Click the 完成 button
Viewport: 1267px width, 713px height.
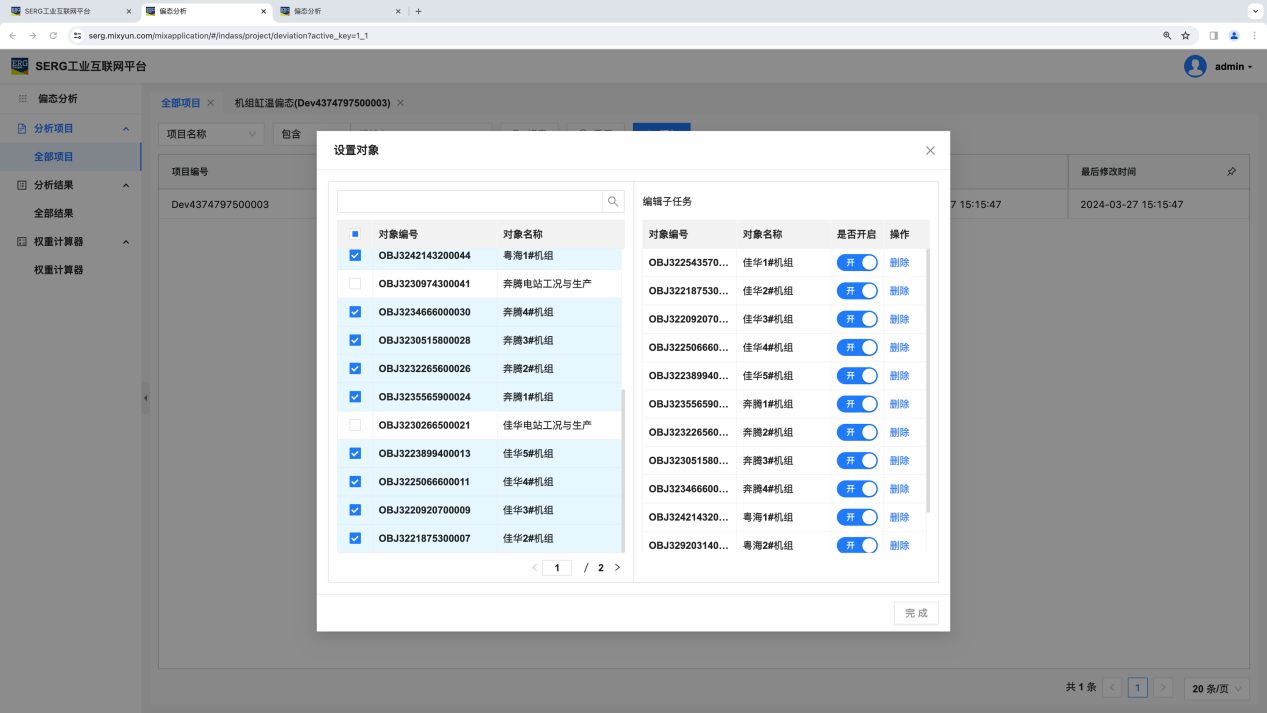[x=916, y=613]
